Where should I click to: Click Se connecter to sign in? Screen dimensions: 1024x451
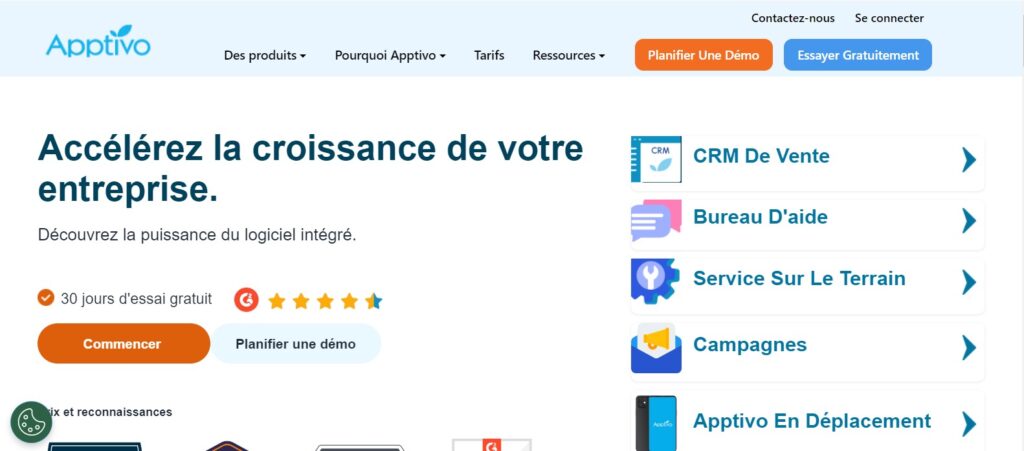point(889,18)
